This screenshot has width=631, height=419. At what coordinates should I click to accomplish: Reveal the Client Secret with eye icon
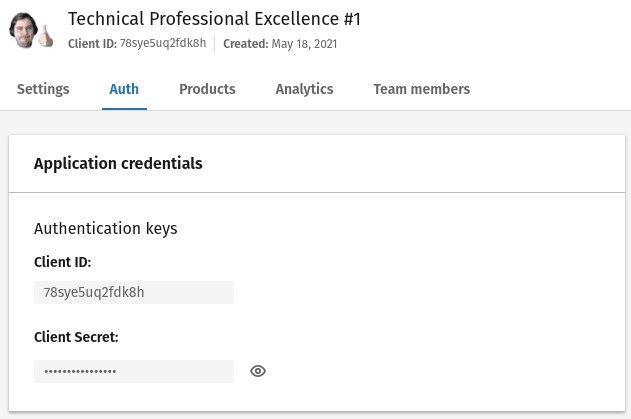click(258, 371)
